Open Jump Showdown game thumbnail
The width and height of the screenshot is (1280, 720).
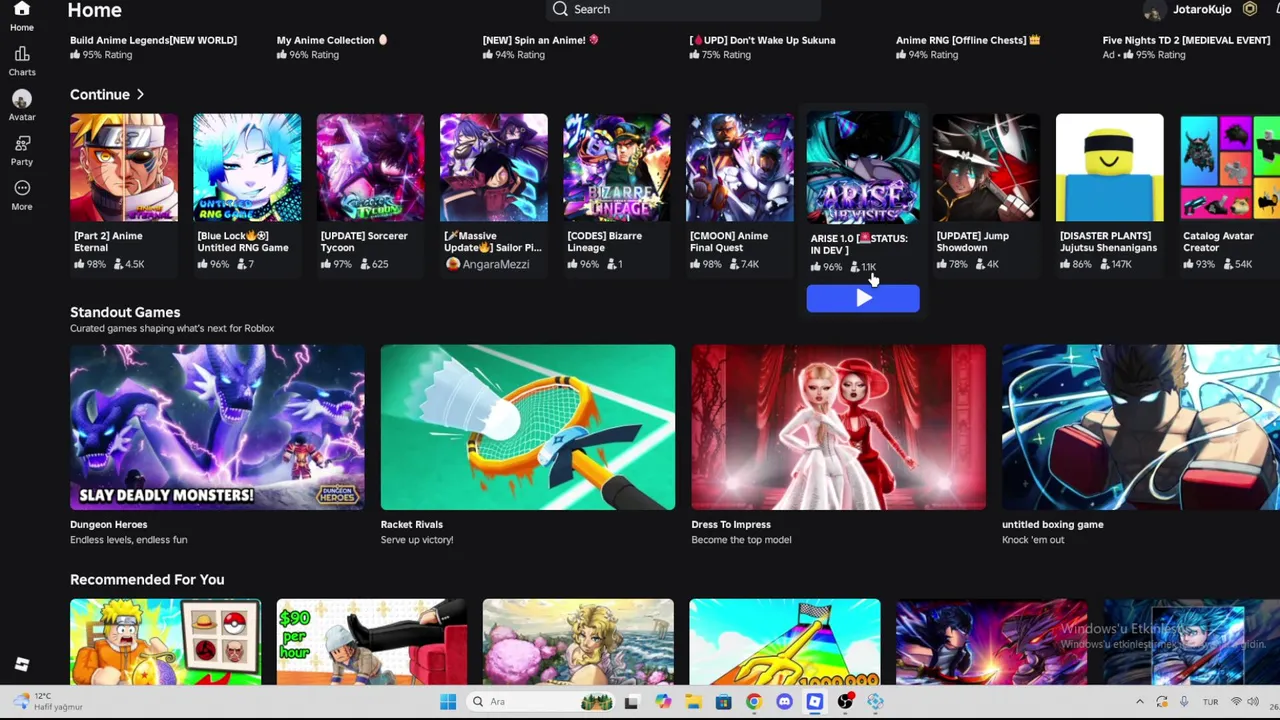(x=986, y=167)
